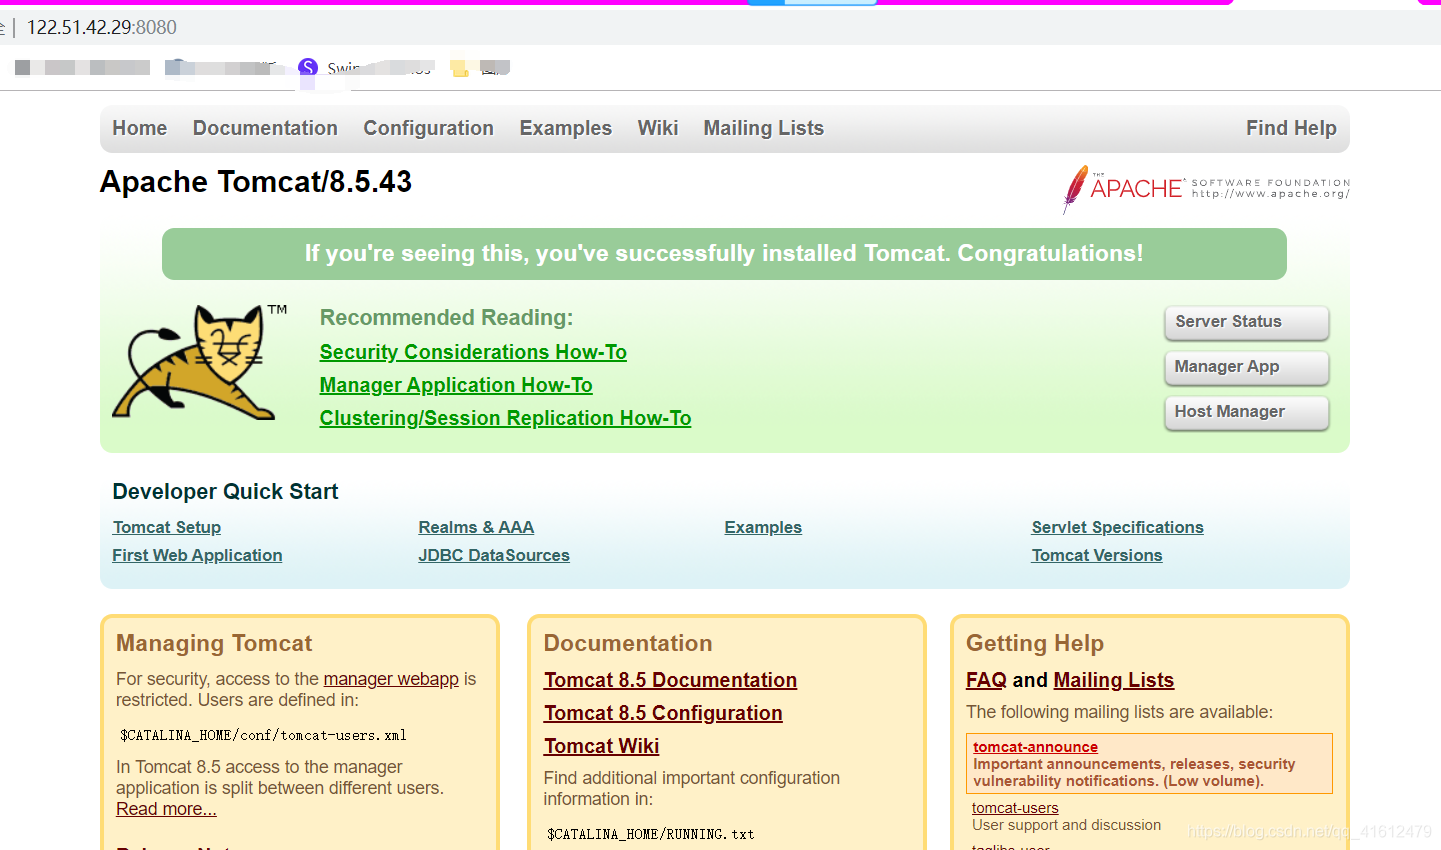Click the Apache Tomcat/8.5.43 heading

(256, 182)
